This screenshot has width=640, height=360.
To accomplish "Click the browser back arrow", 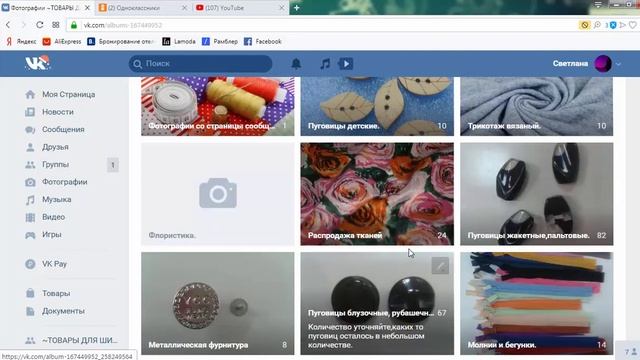I will [8, 25].
